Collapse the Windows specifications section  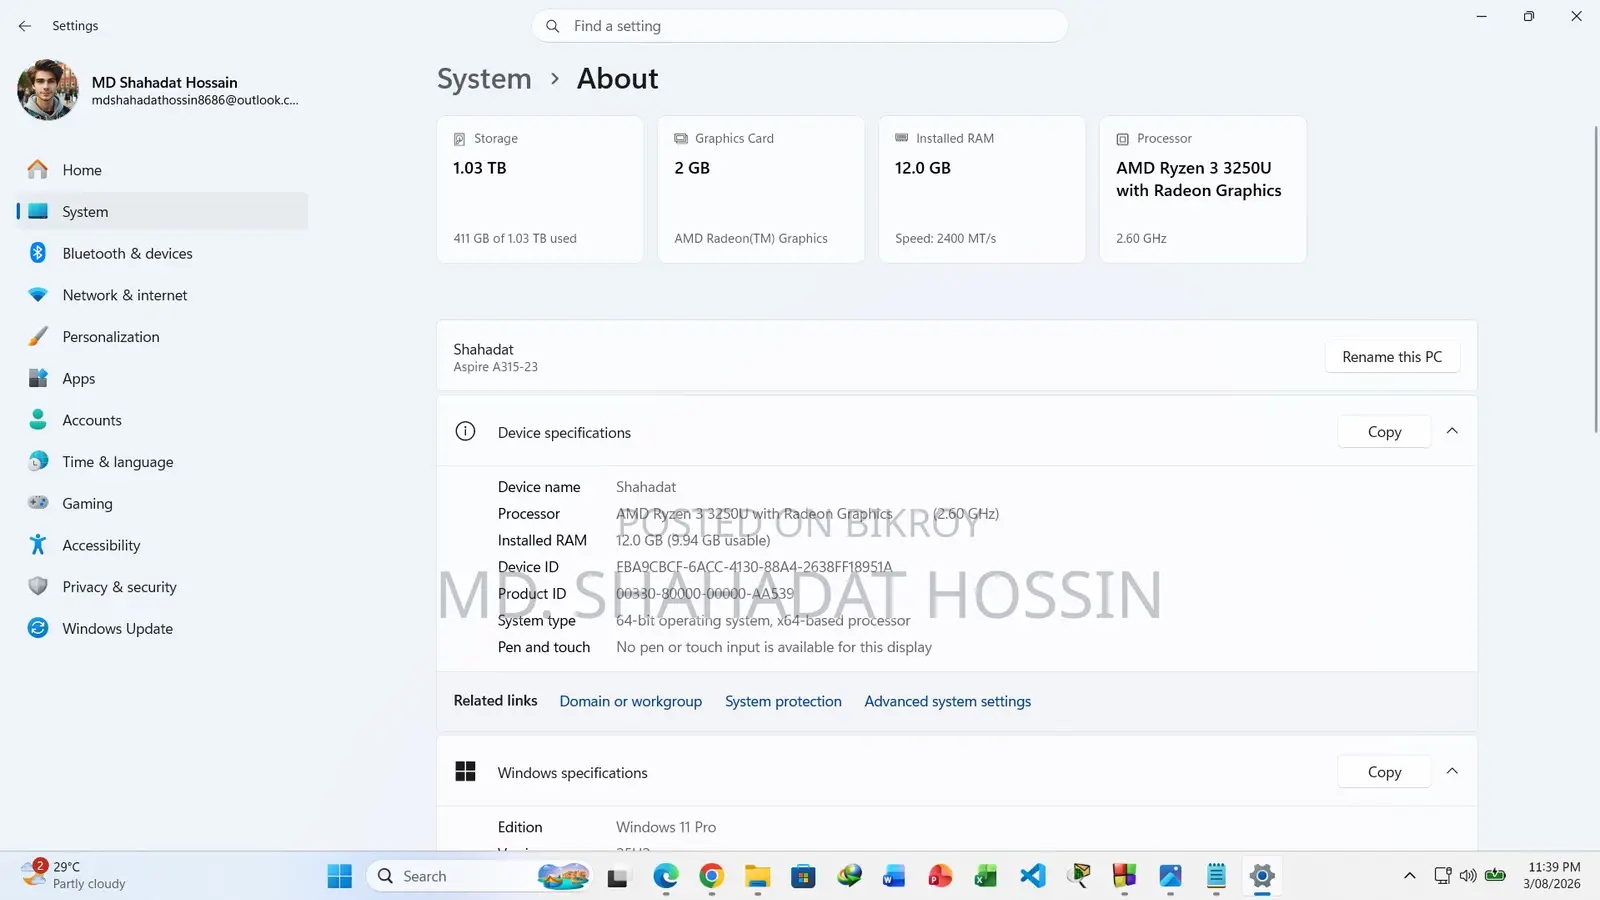click(x=1452, y=771)
